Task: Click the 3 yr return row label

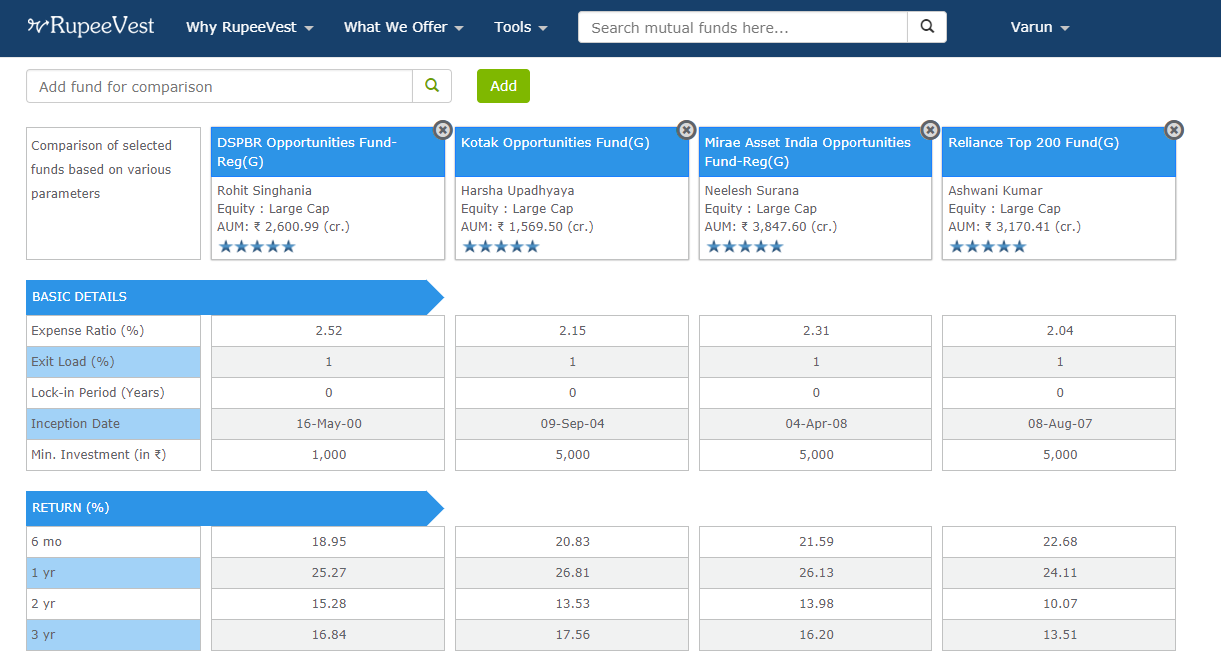Action: click(113, 634)
